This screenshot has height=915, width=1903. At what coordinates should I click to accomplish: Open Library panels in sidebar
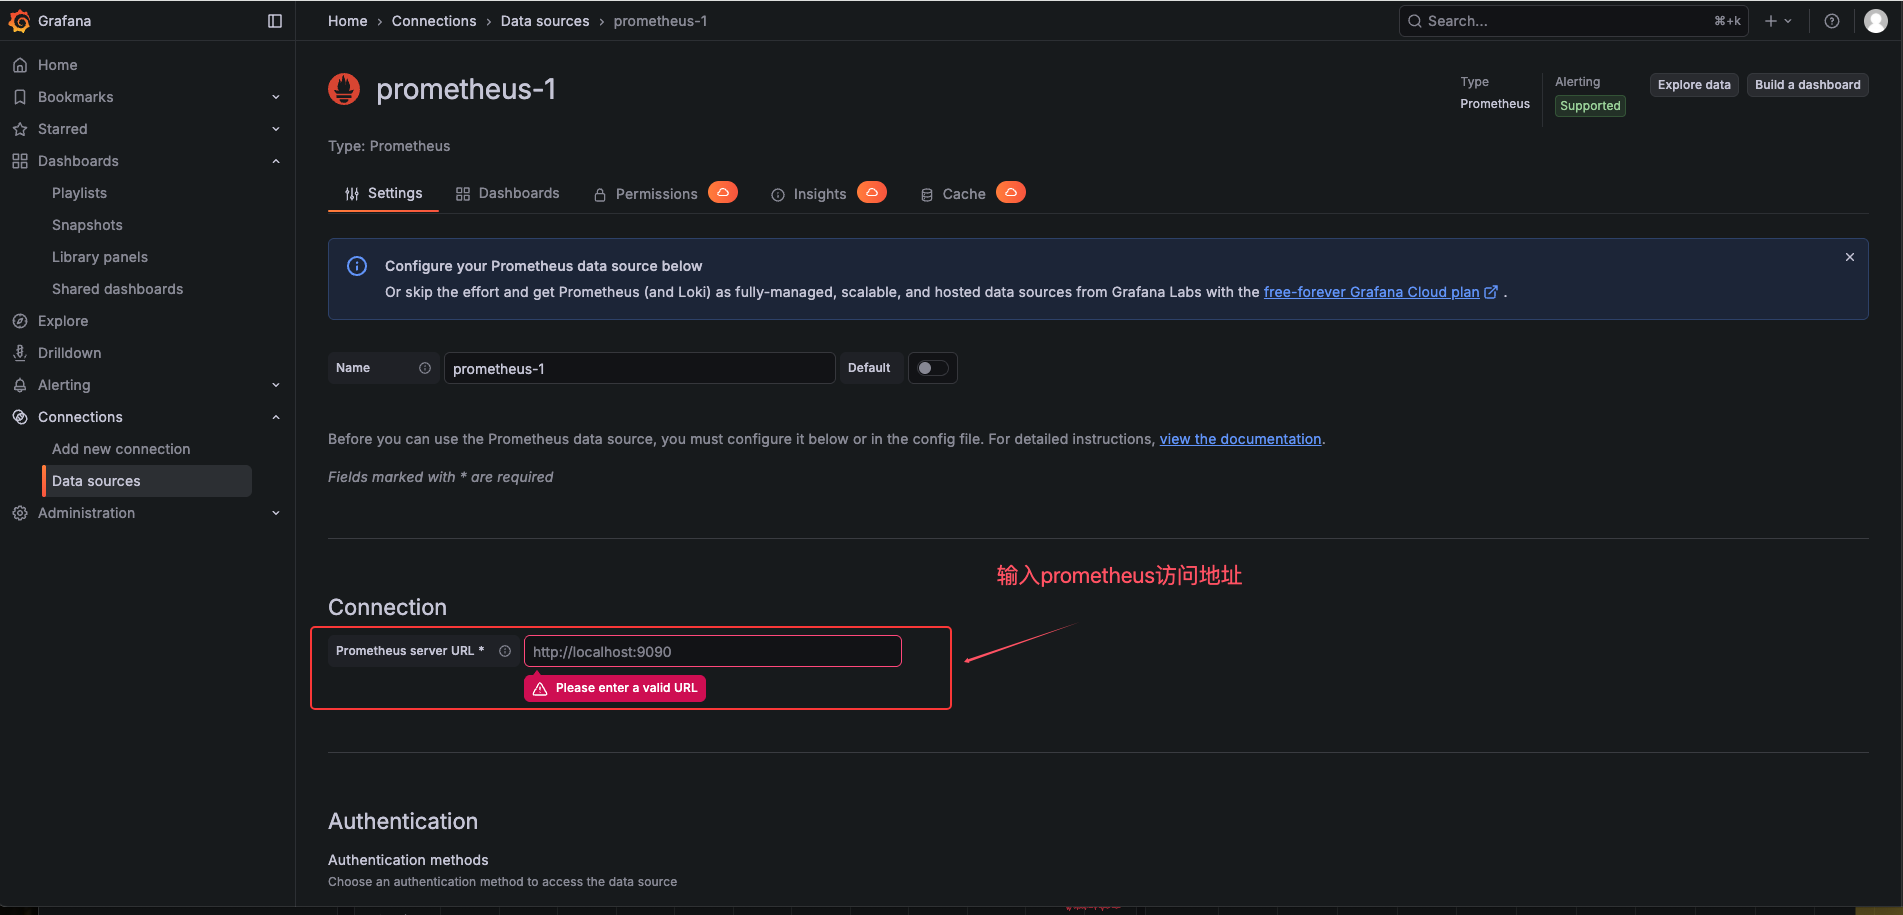100,257
